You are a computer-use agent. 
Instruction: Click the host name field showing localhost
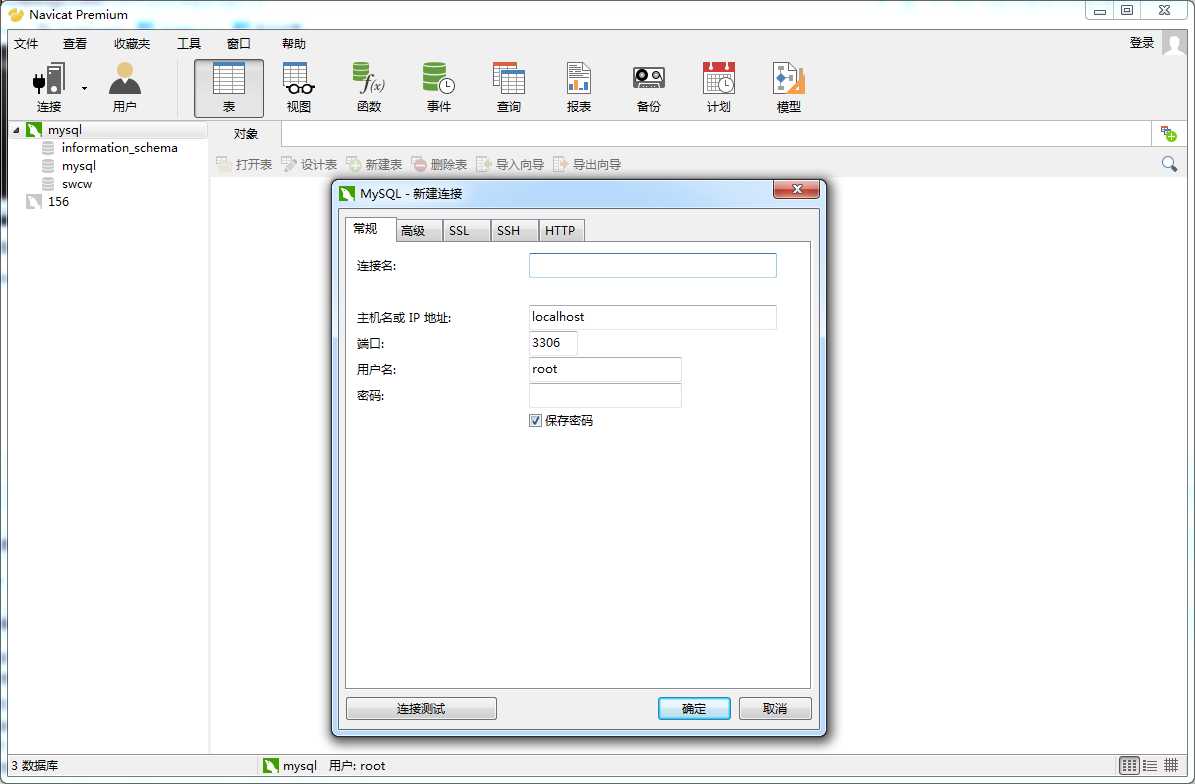tap(652, 318)
